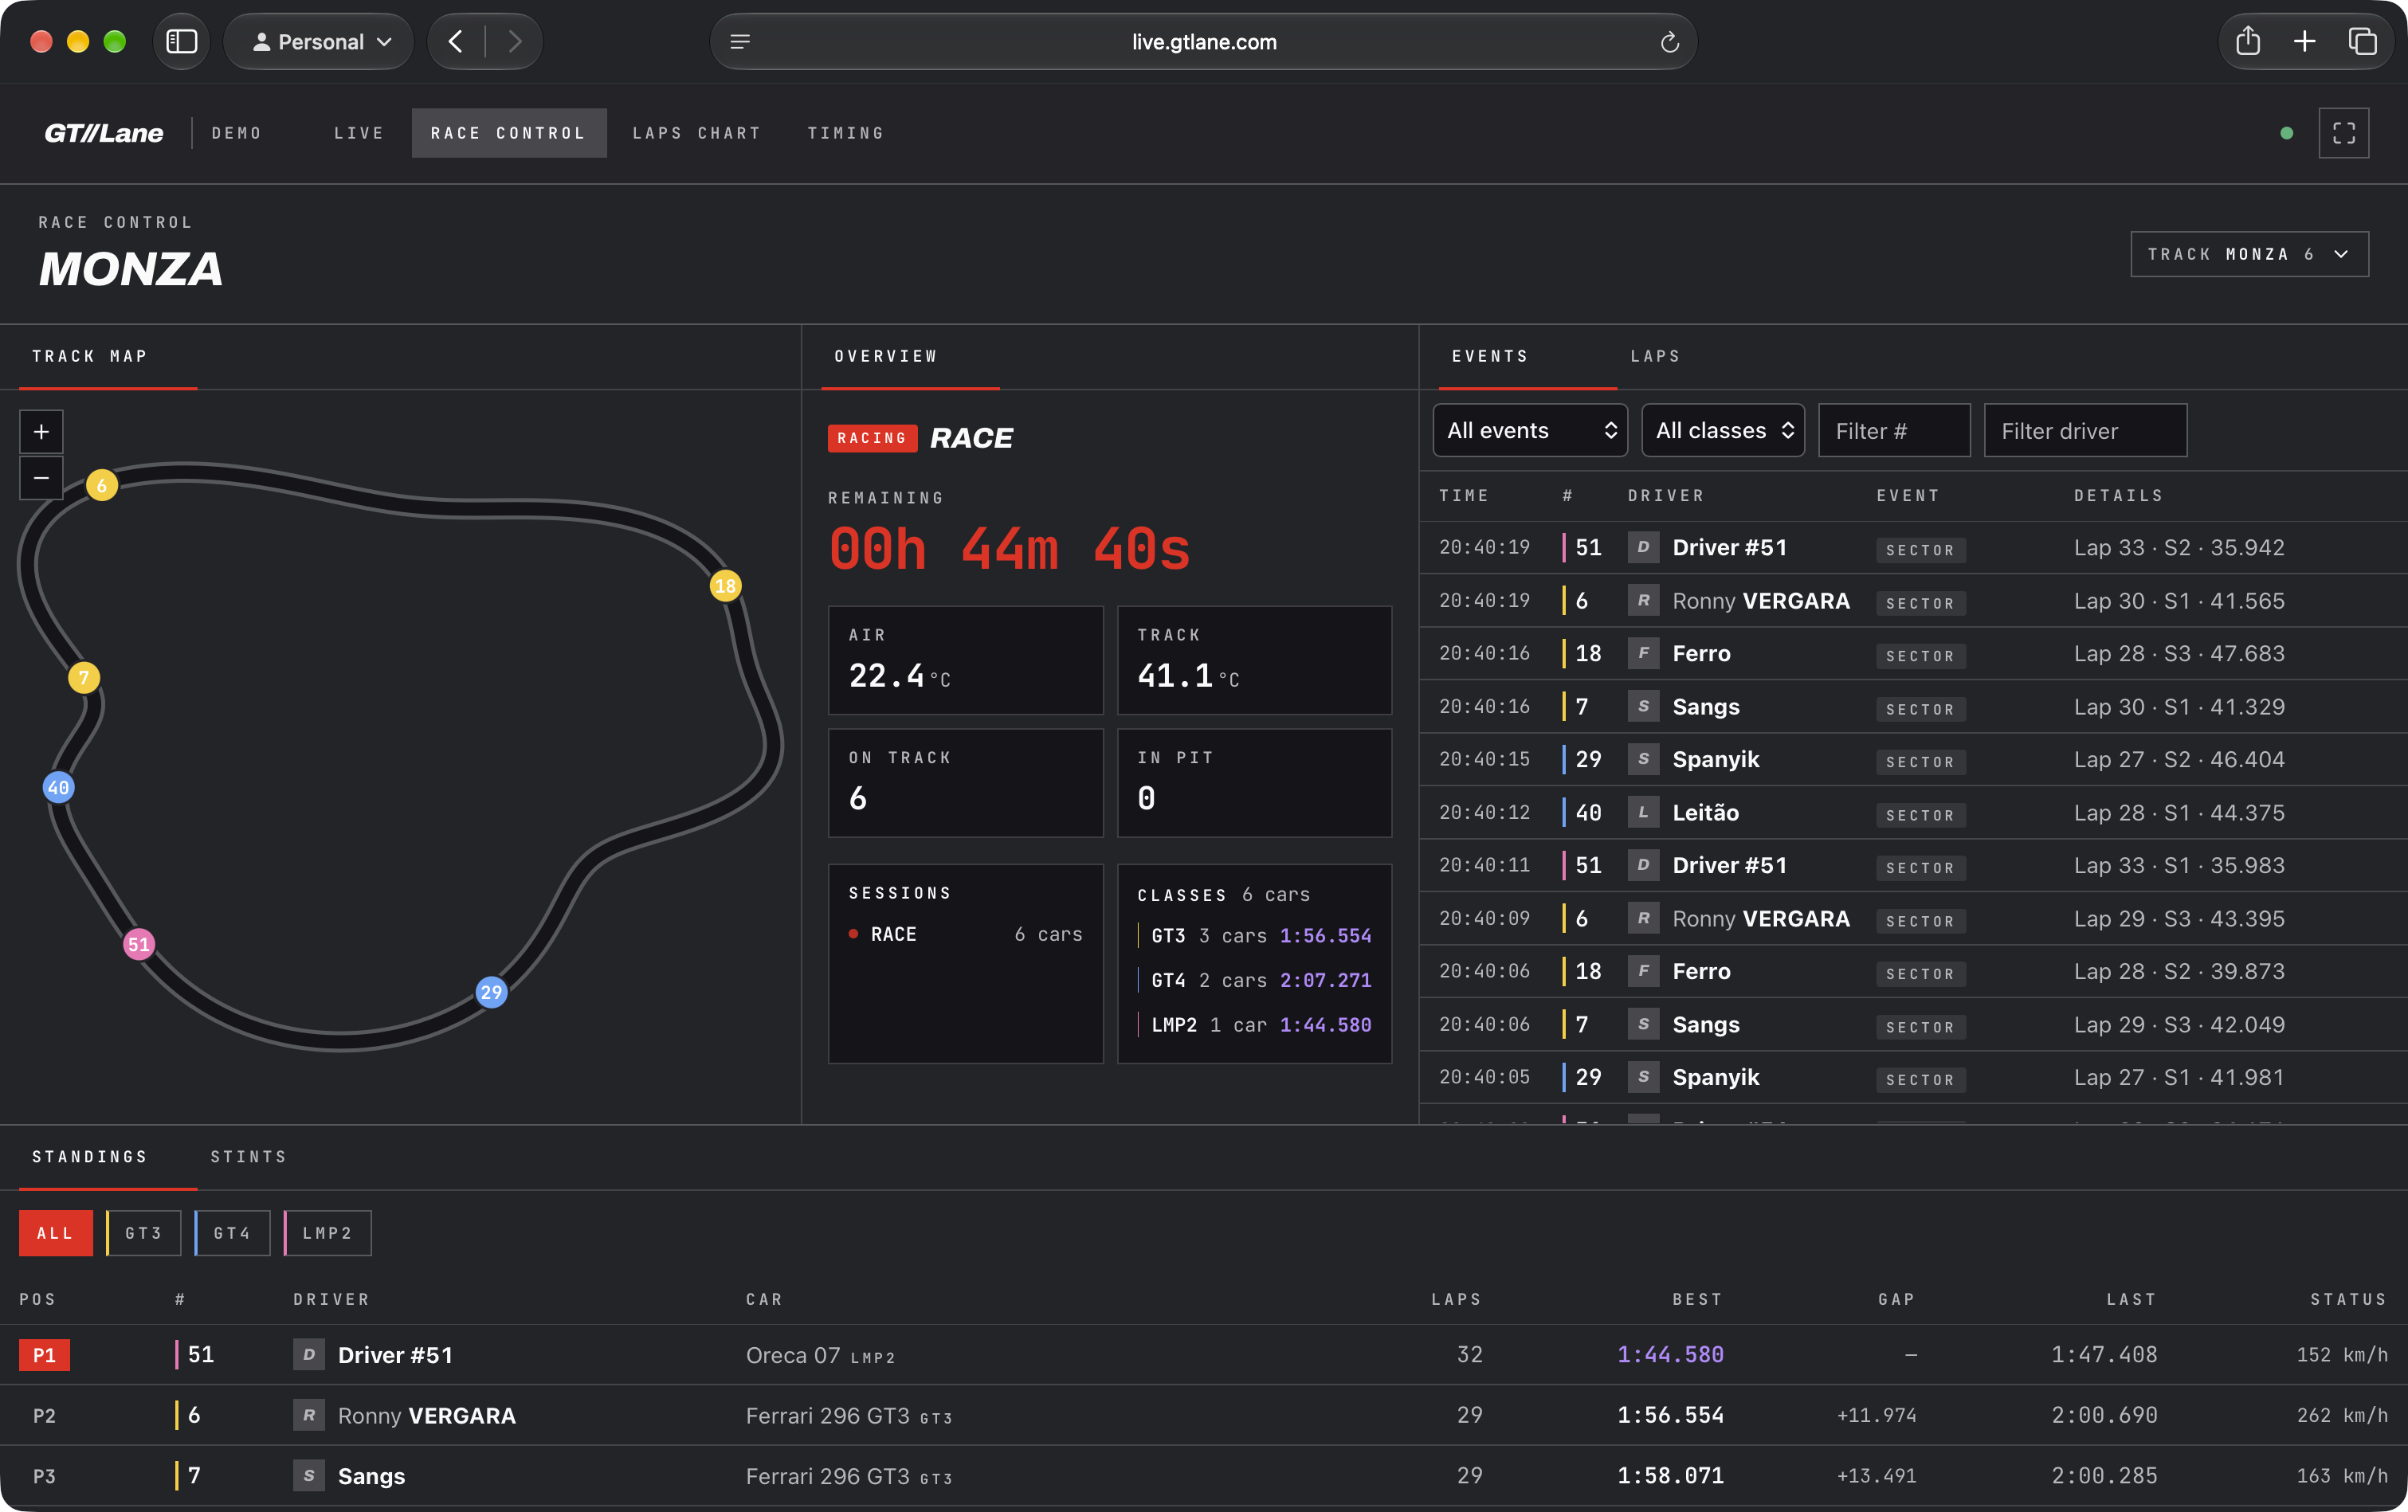The height and width of the screenshot is (1512, 2408).
Task: Switch to the Live tab
Action: [359, 133]
